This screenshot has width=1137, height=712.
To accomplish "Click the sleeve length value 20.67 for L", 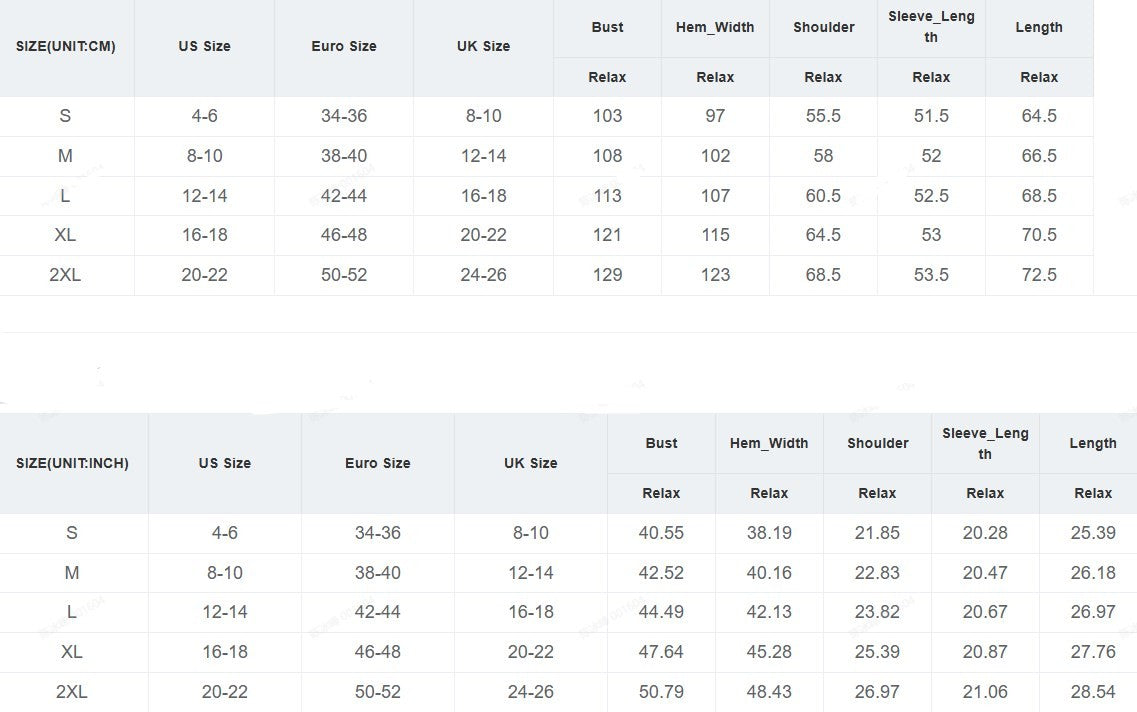I will click(x=985, y=612).
